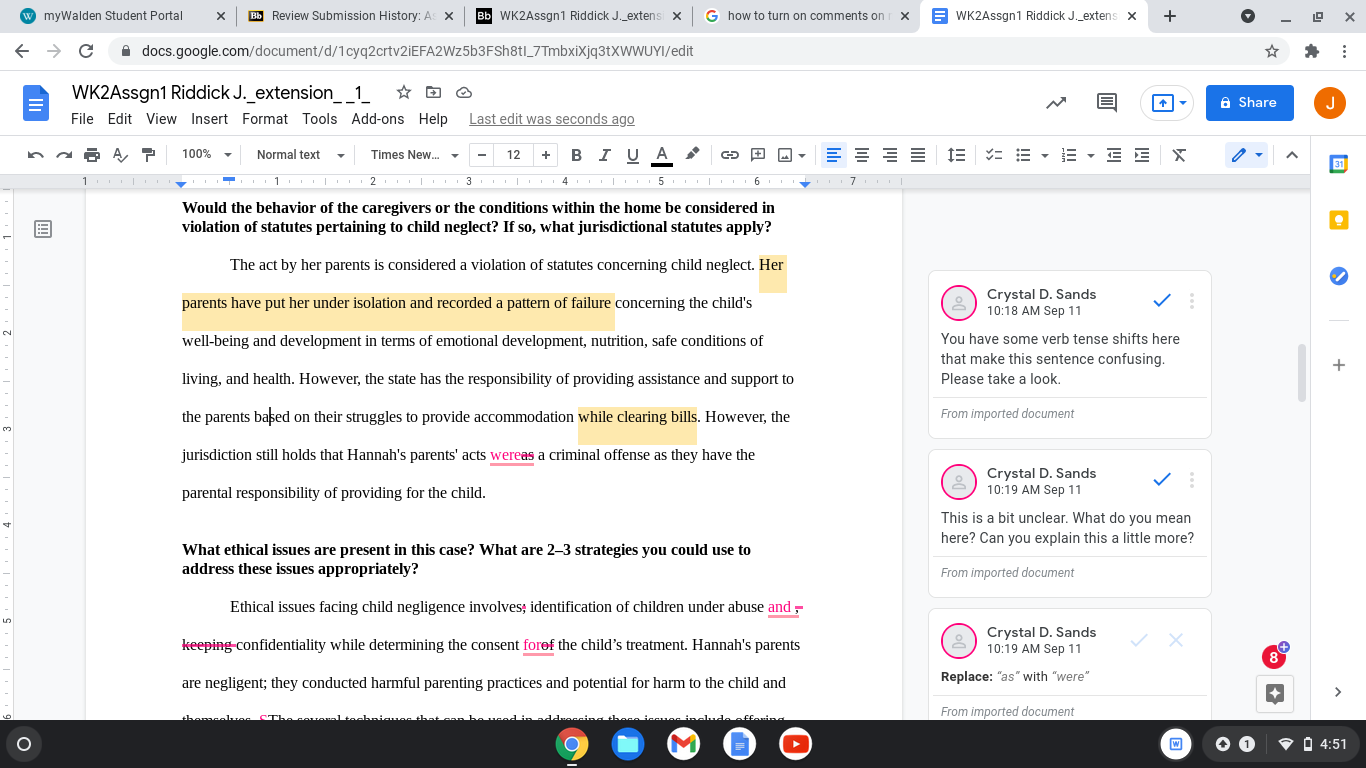The width and height of the screenshot is (1366, 768).
Task: Toggle italic formatting
Action: point(604,155)
